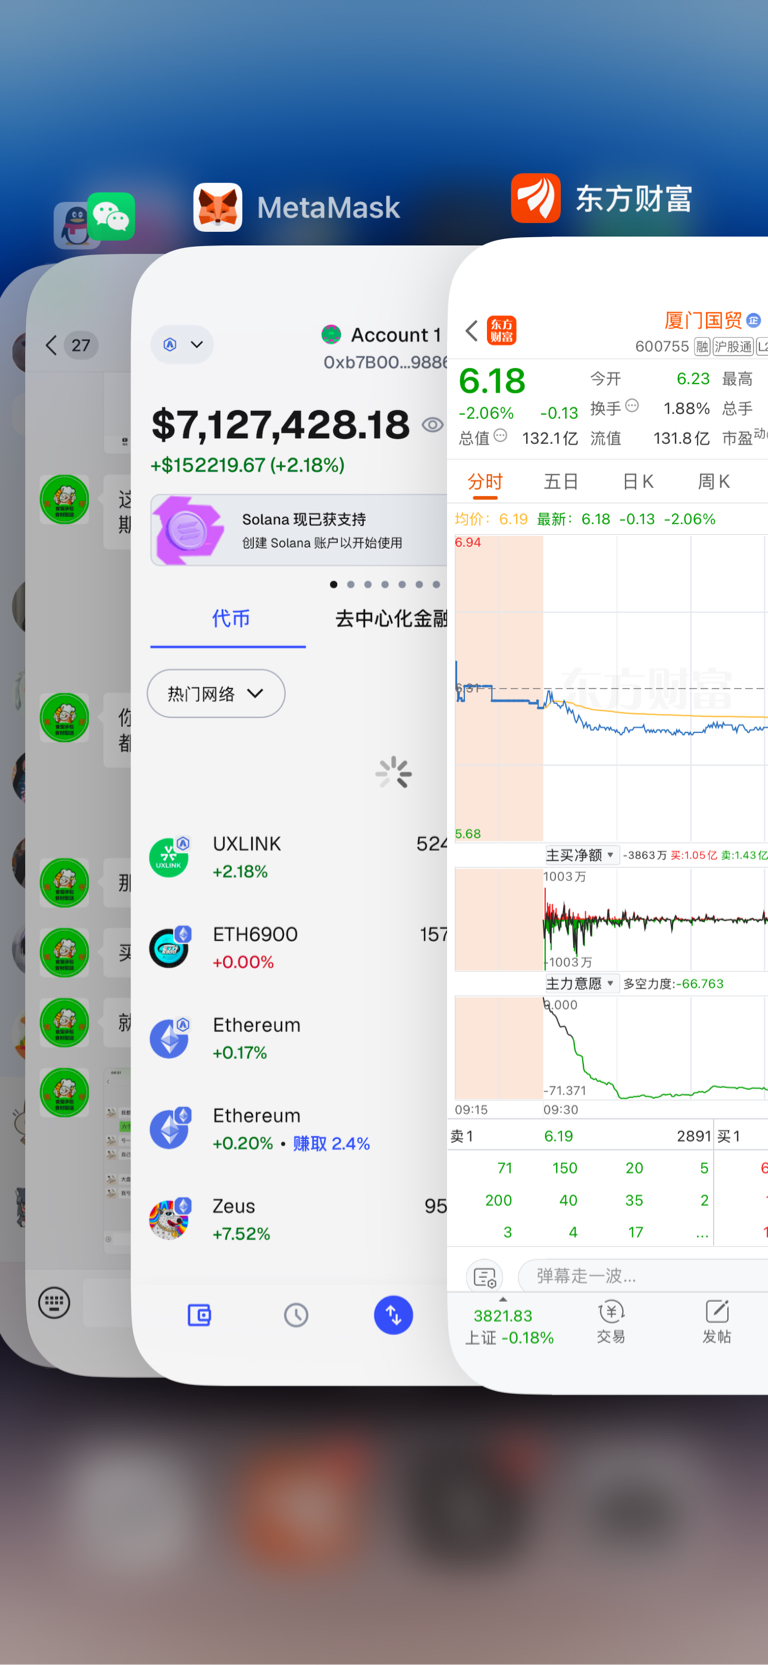Click the 赚取 2.4% earn link
Viewport: 768px width, 1665px height.
[331, 1143]
